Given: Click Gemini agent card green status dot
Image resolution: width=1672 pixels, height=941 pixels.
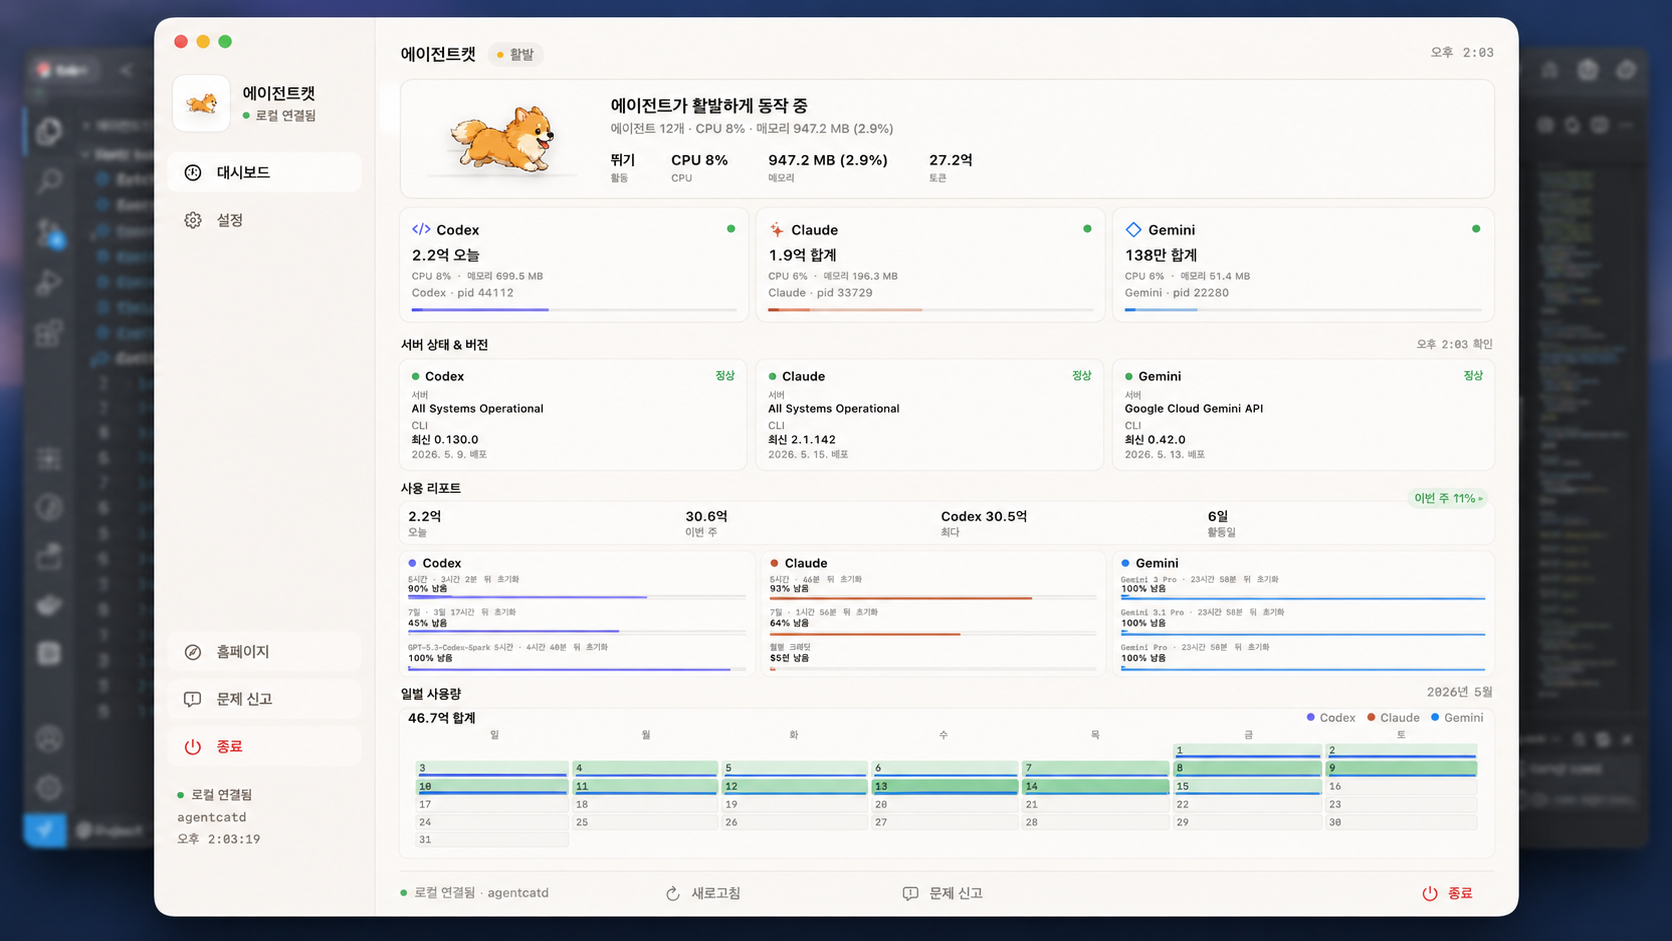Looking at the screenshot, I should pyautogui.click(x=1476, y=229).
